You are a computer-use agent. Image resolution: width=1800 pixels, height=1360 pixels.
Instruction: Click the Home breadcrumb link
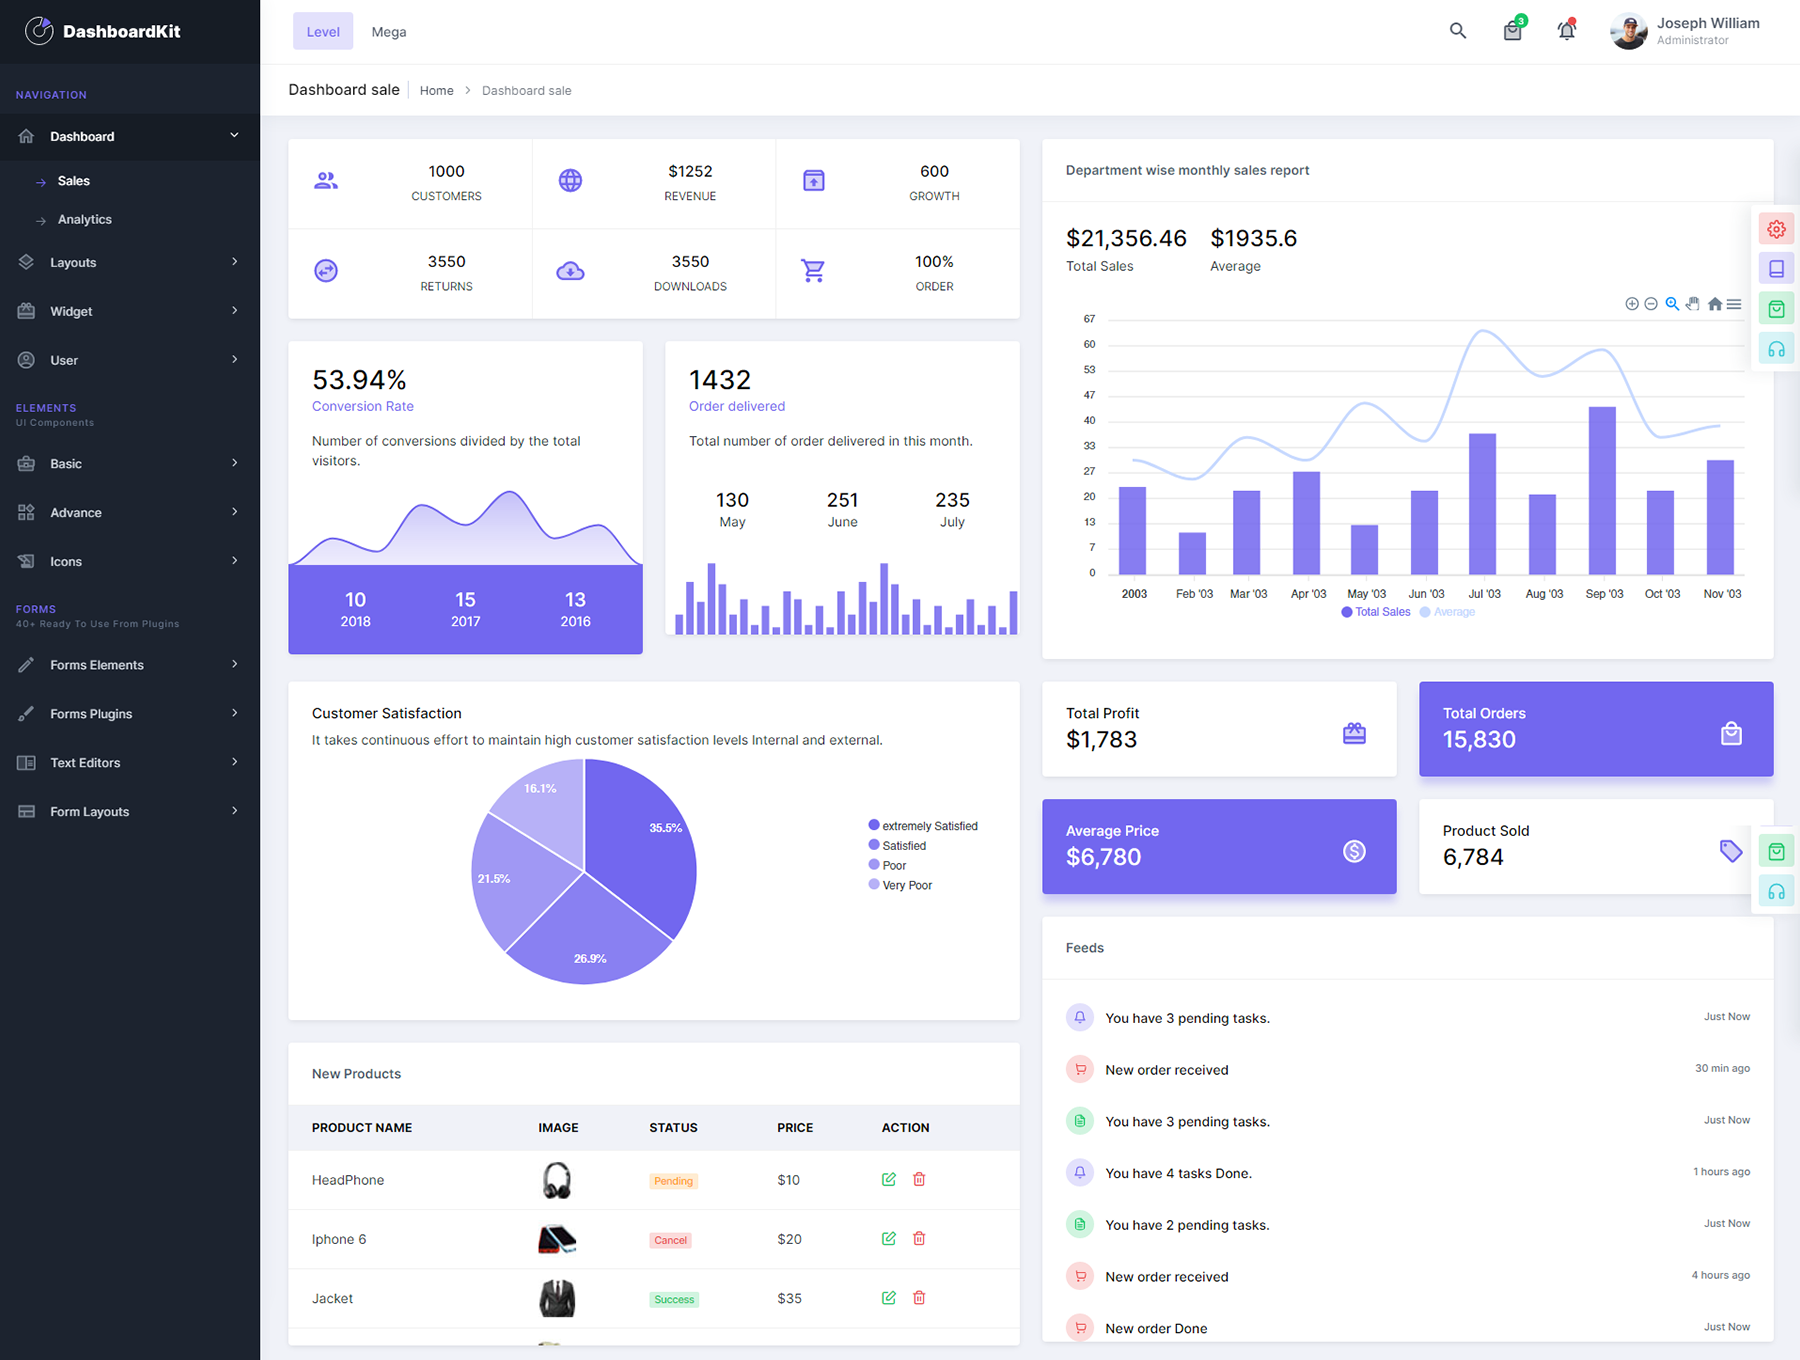point(436,90)
